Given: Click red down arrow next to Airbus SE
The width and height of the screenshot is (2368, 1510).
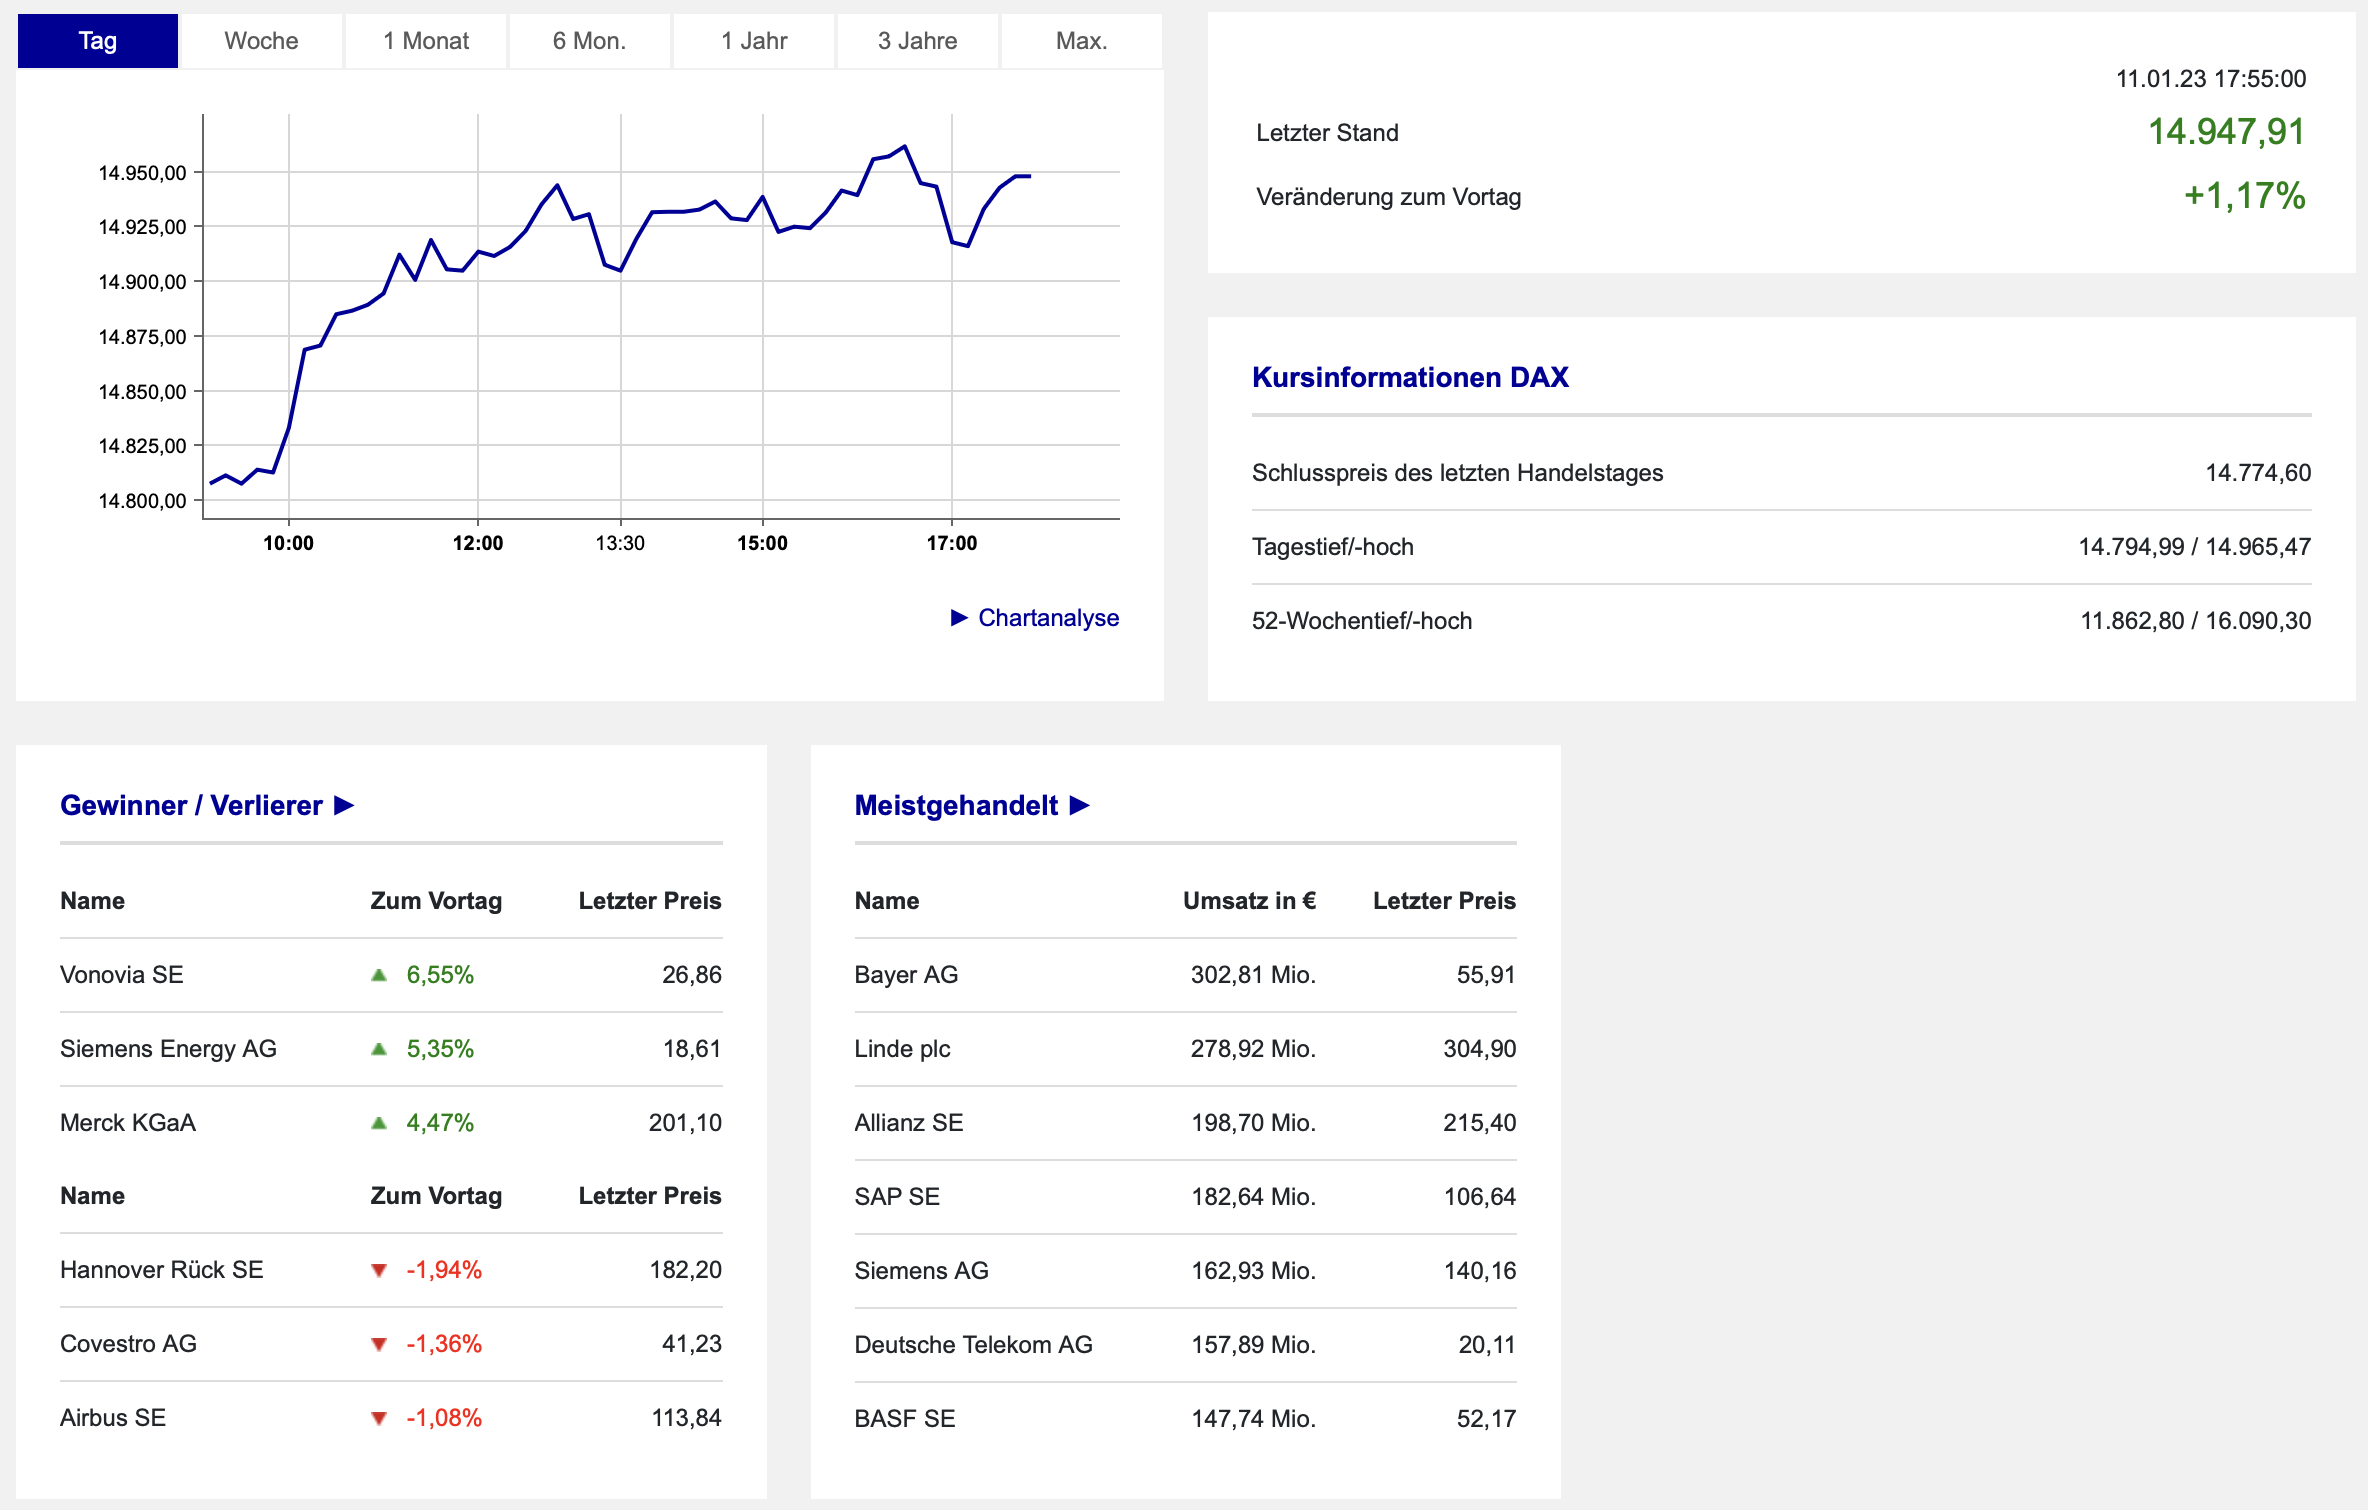Looking at the screenshot, I should [379, 1418].
